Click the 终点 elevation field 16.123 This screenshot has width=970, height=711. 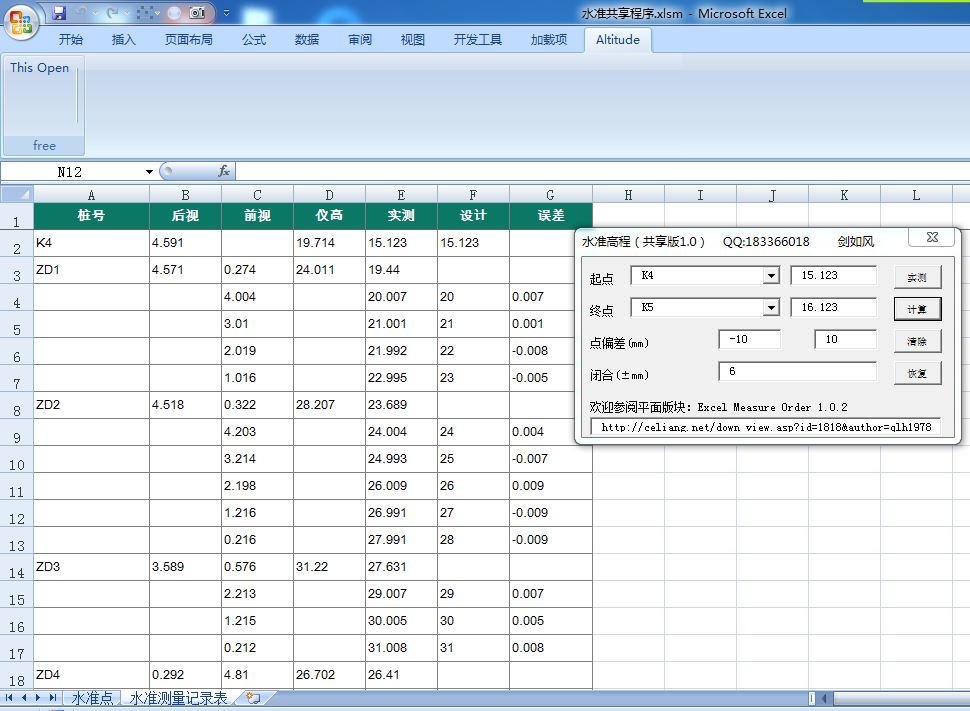(x=833, y=307)
